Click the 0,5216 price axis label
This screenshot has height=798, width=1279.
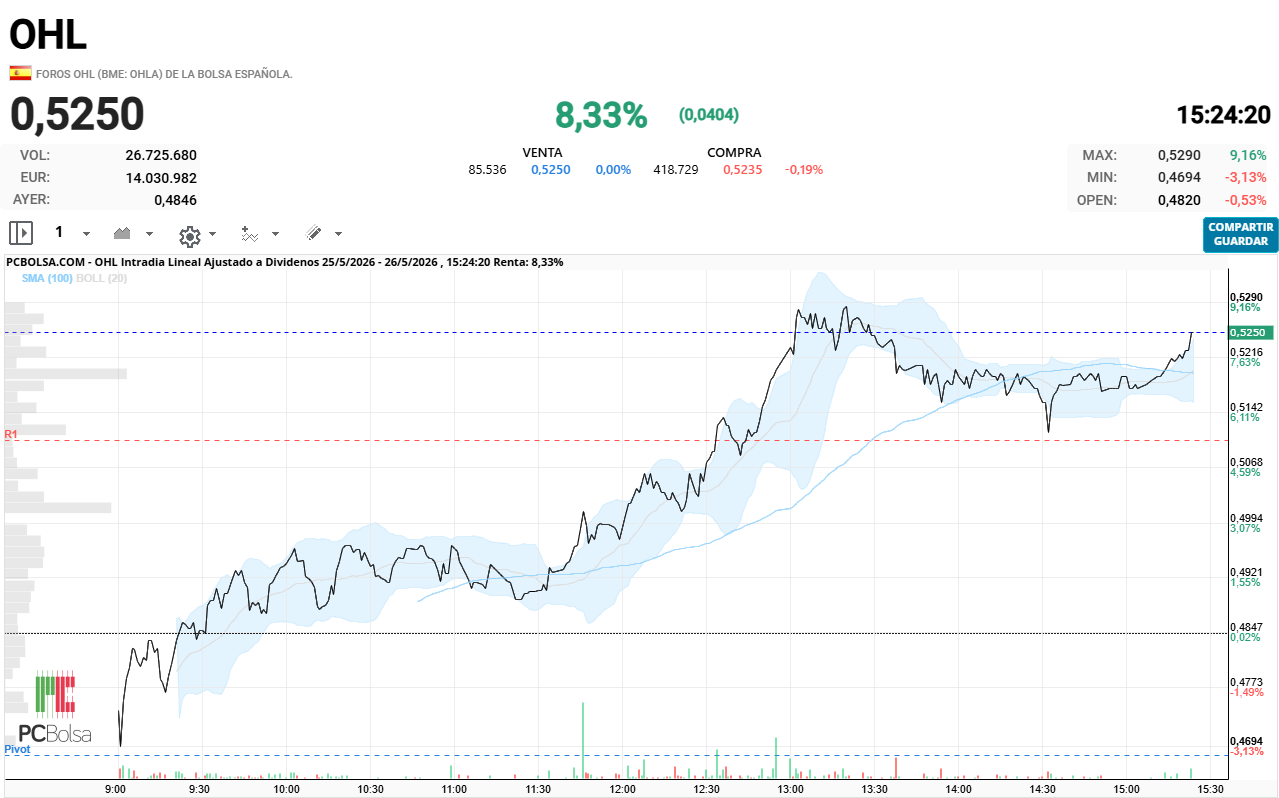pyautogui.click(x=1246, y=352)
